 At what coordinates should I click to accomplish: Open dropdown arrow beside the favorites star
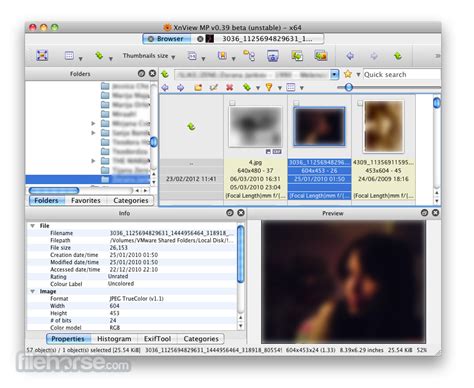click(358, 74)
